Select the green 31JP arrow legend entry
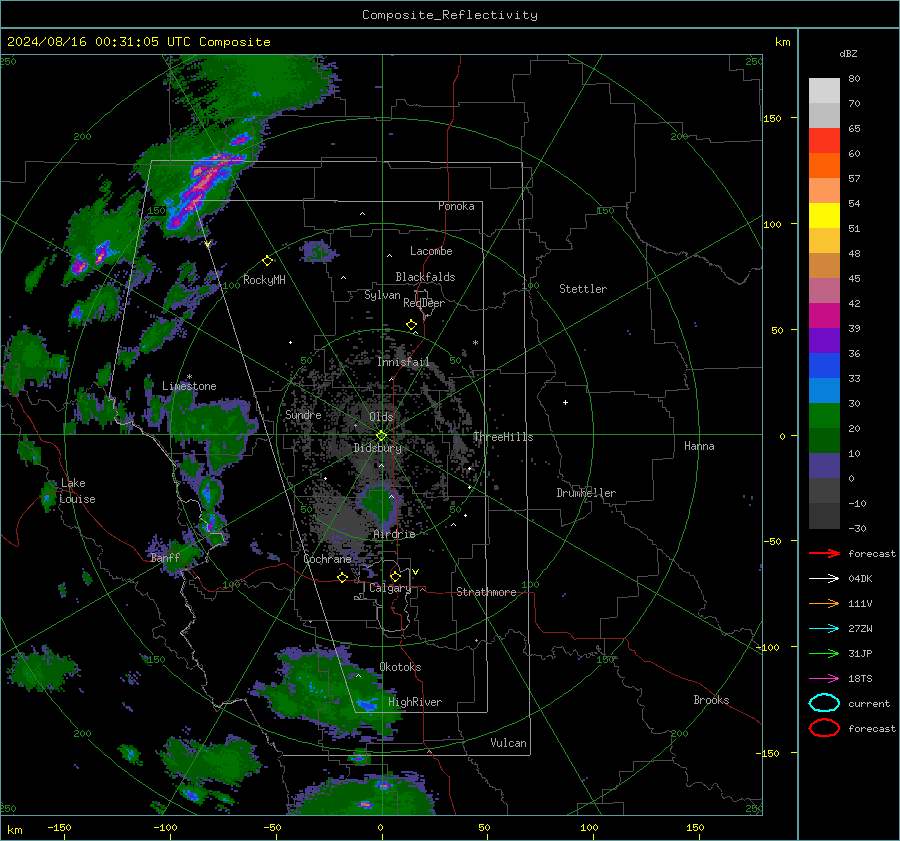Image resolution: width=900 pixels, height=841 pixels. [x=824, y=653]
